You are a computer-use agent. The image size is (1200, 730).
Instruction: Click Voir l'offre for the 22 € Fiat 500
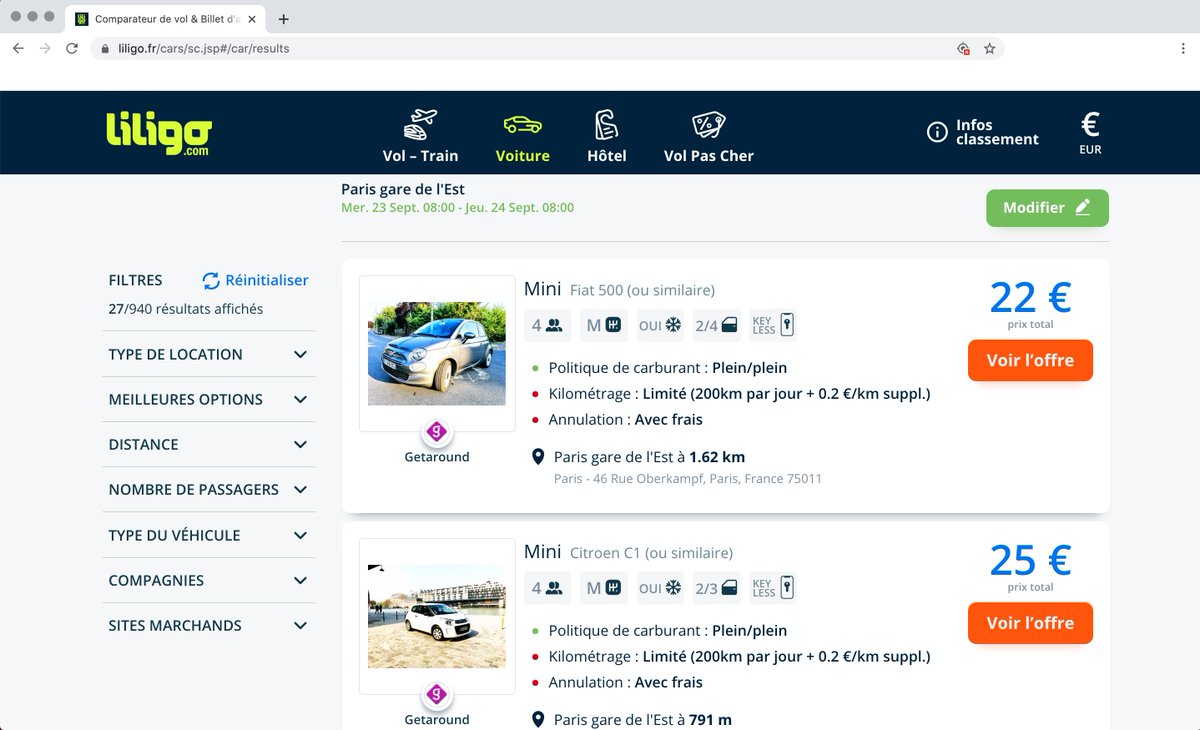point(1030,360)
